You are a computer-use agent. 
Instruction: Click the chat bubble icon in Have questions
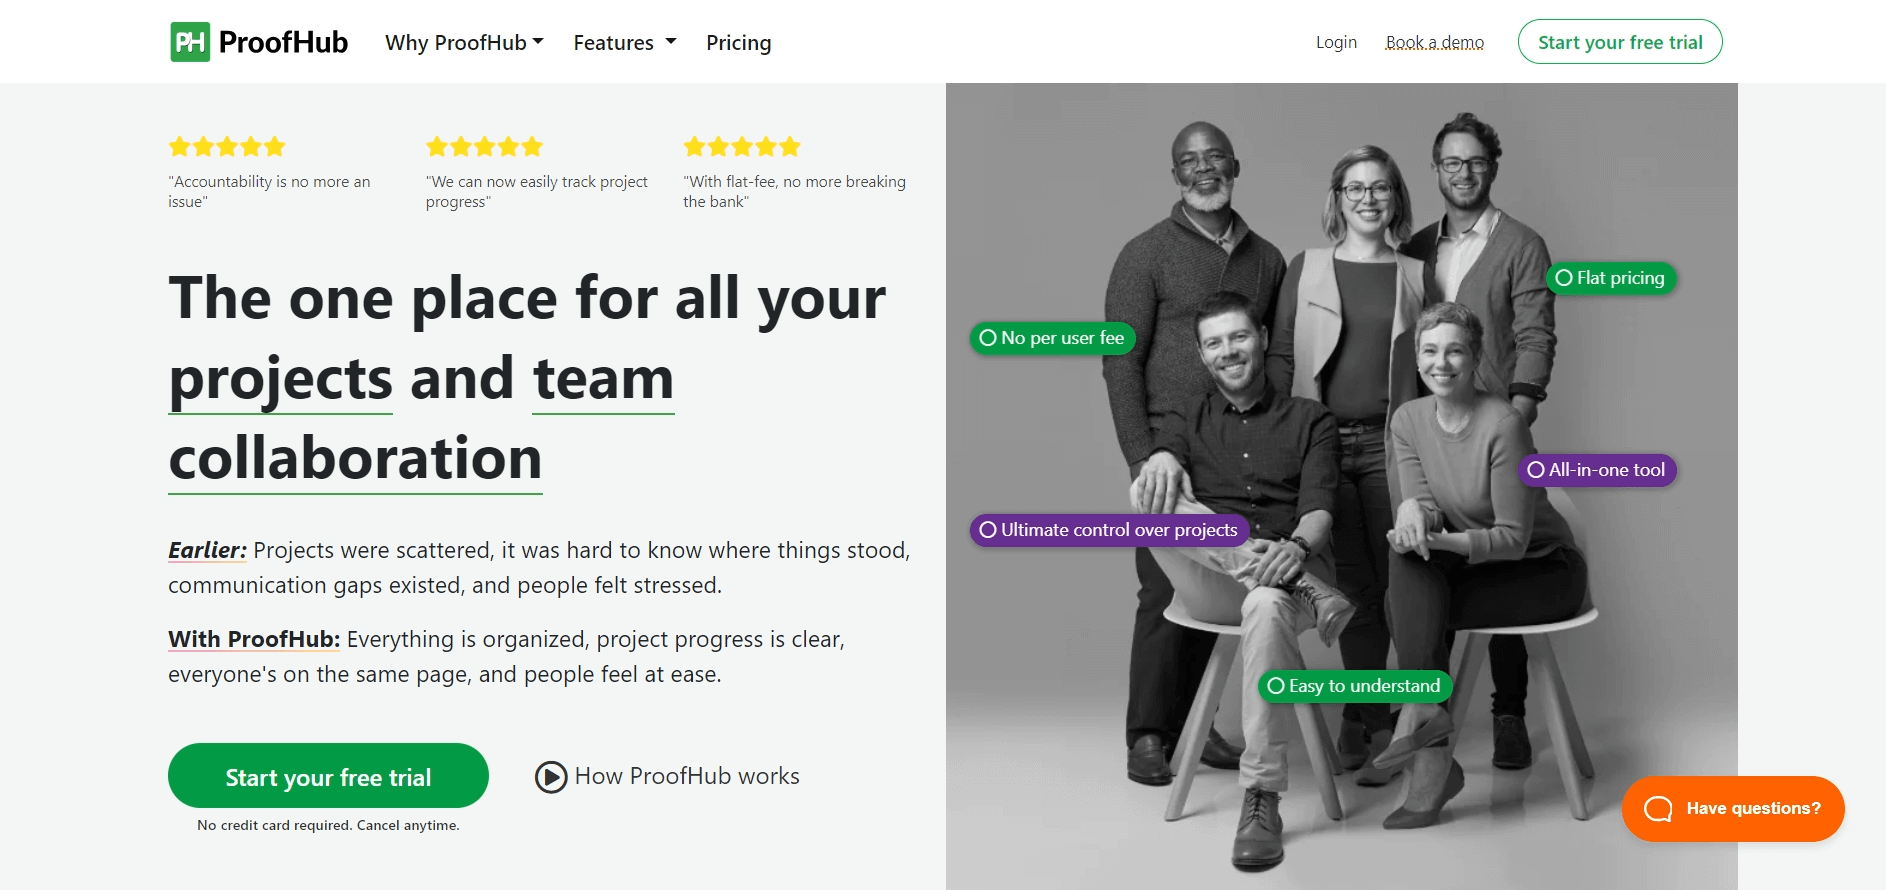pyautogui.click(x=1658, y=808)
